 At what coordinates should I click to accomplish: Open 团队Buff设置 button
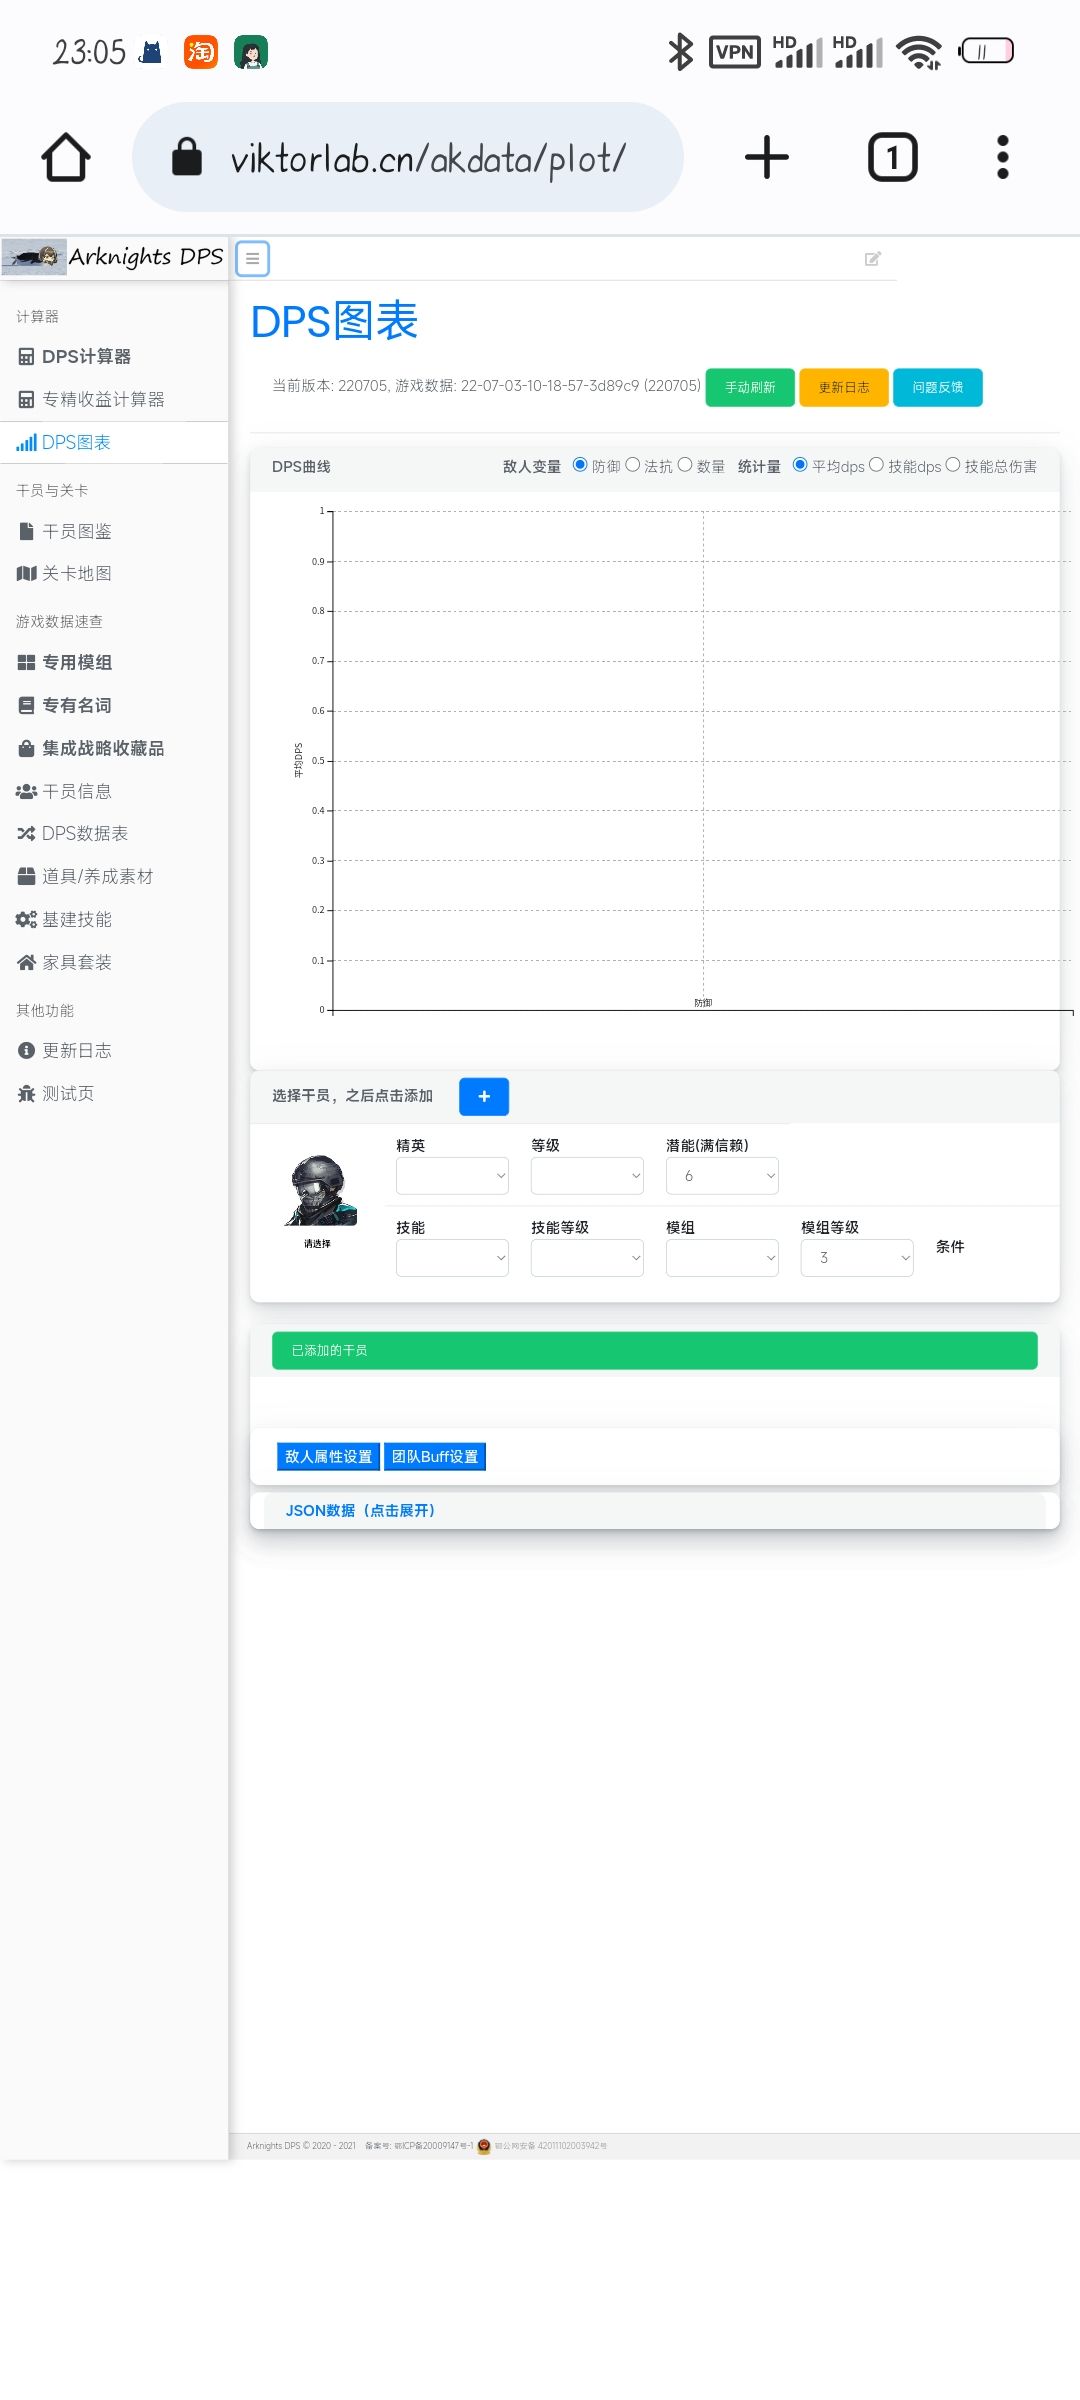(435, 1457)
